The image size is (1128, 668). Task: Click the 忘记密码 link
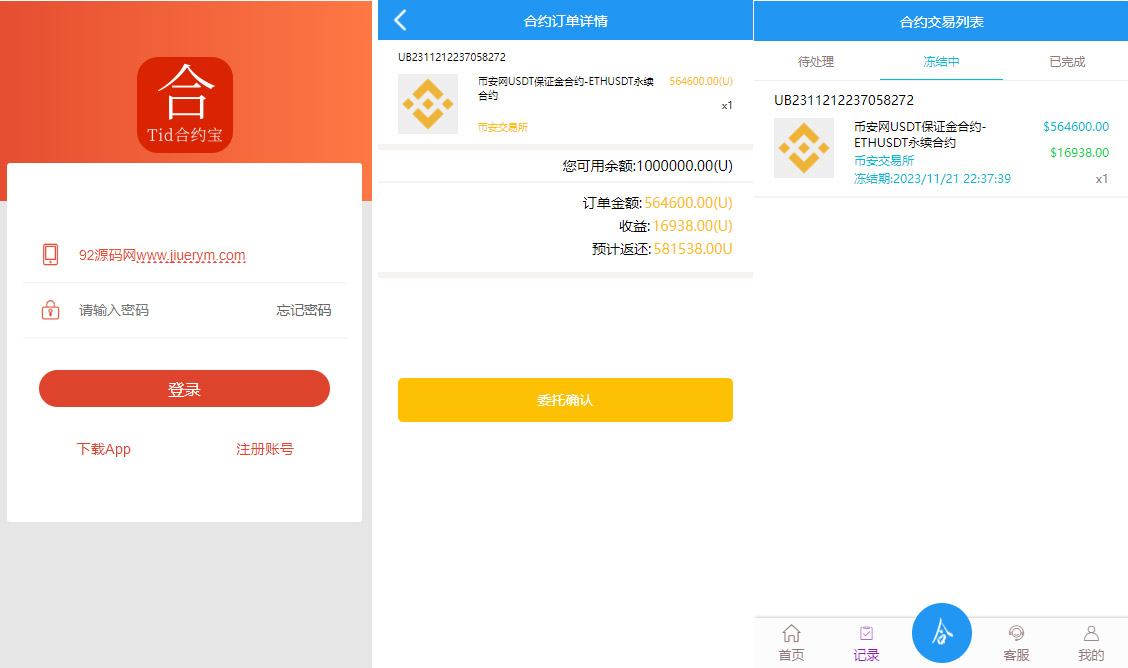tap(303, 310)
